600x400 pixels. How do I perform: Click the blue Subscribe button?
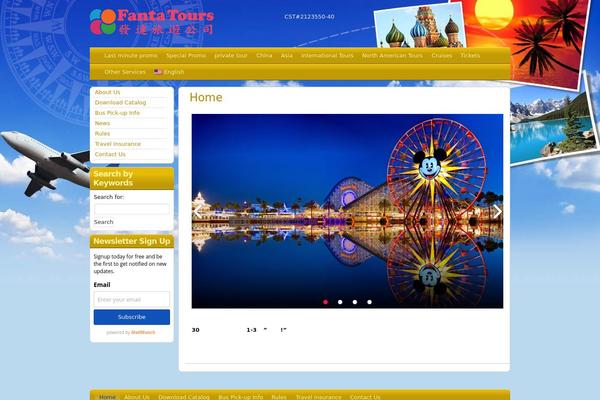click(132, 317)
